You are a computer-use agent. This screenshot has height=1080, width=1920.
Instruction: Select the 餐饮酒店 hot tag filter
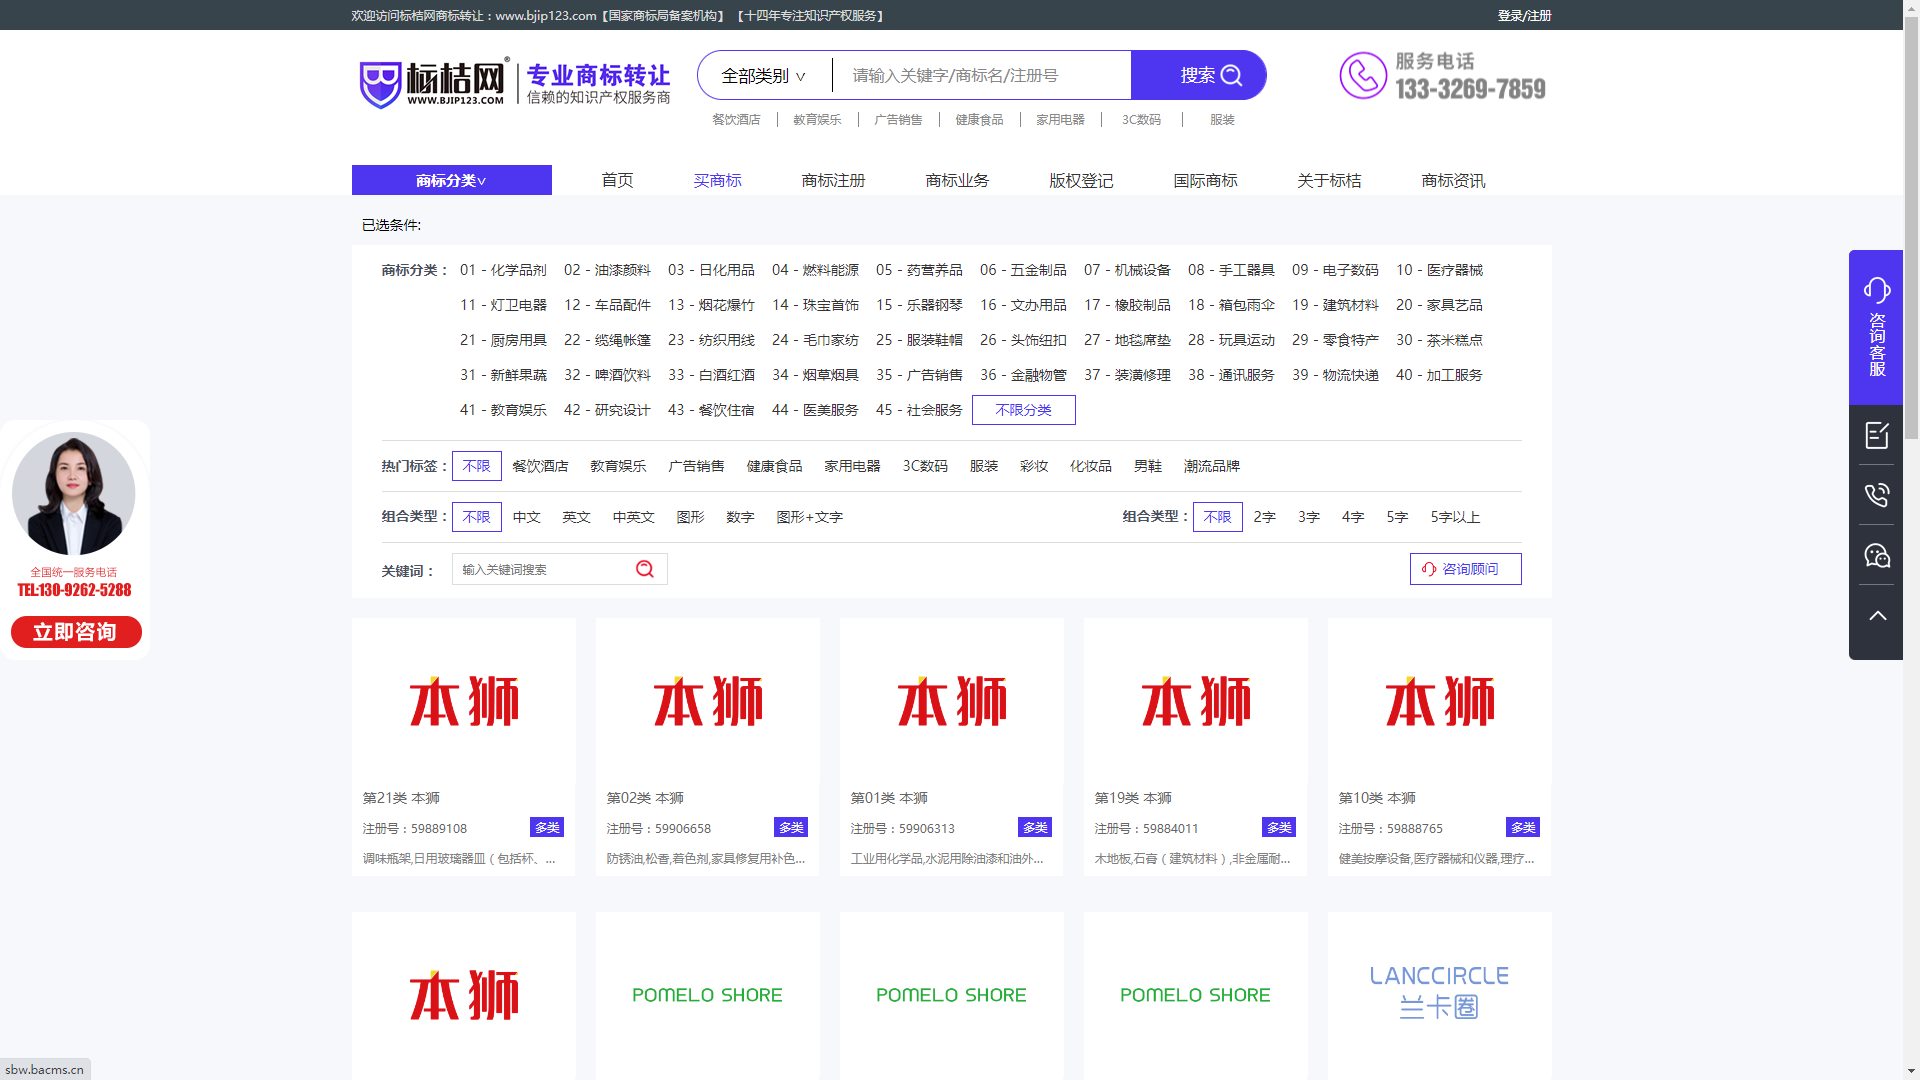(540, 466)
